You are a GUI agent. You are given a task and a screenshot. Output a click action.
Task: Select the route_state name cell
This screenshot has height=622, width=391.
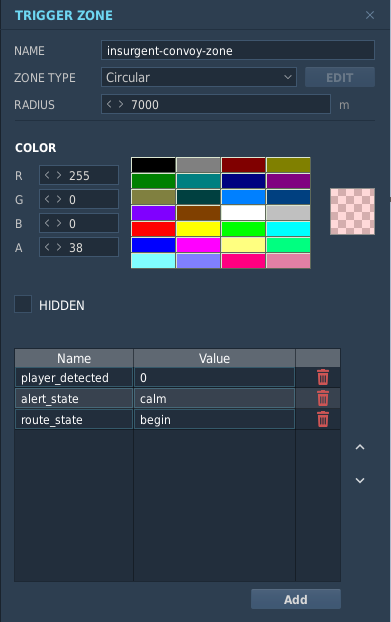coord(74,419)
